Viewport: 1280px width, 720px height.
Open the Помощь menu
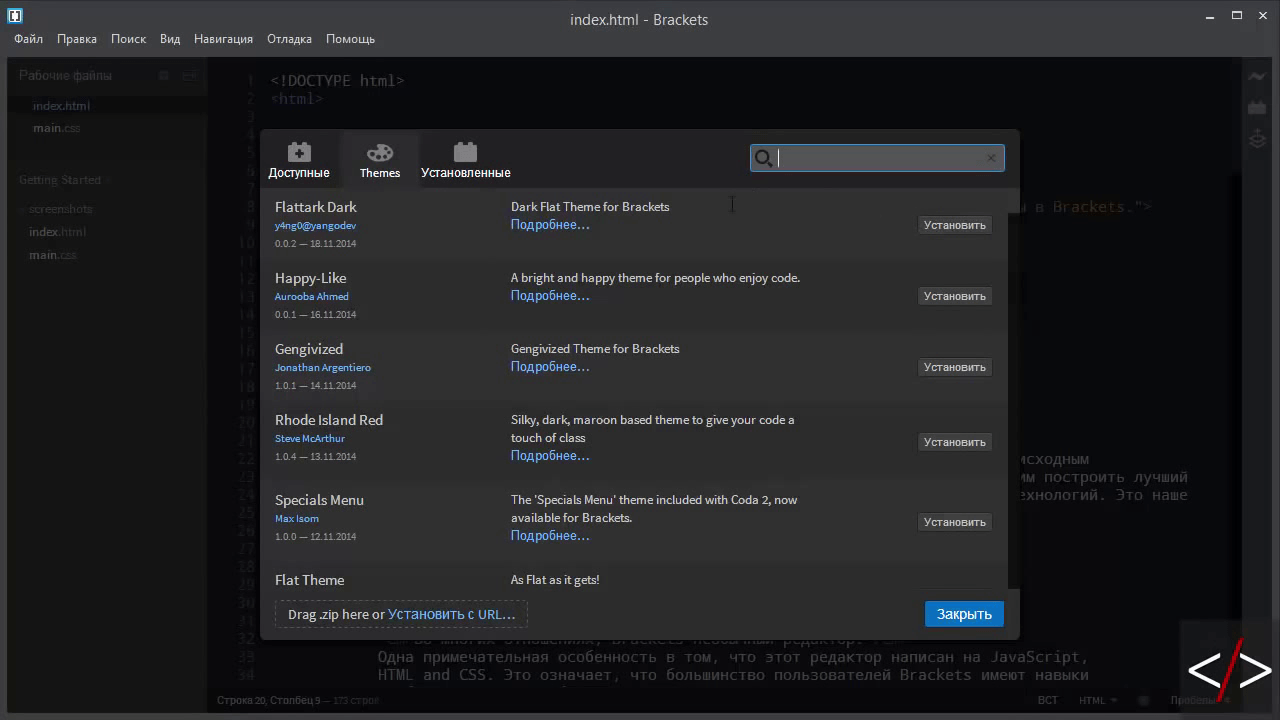tap(350, 39)
